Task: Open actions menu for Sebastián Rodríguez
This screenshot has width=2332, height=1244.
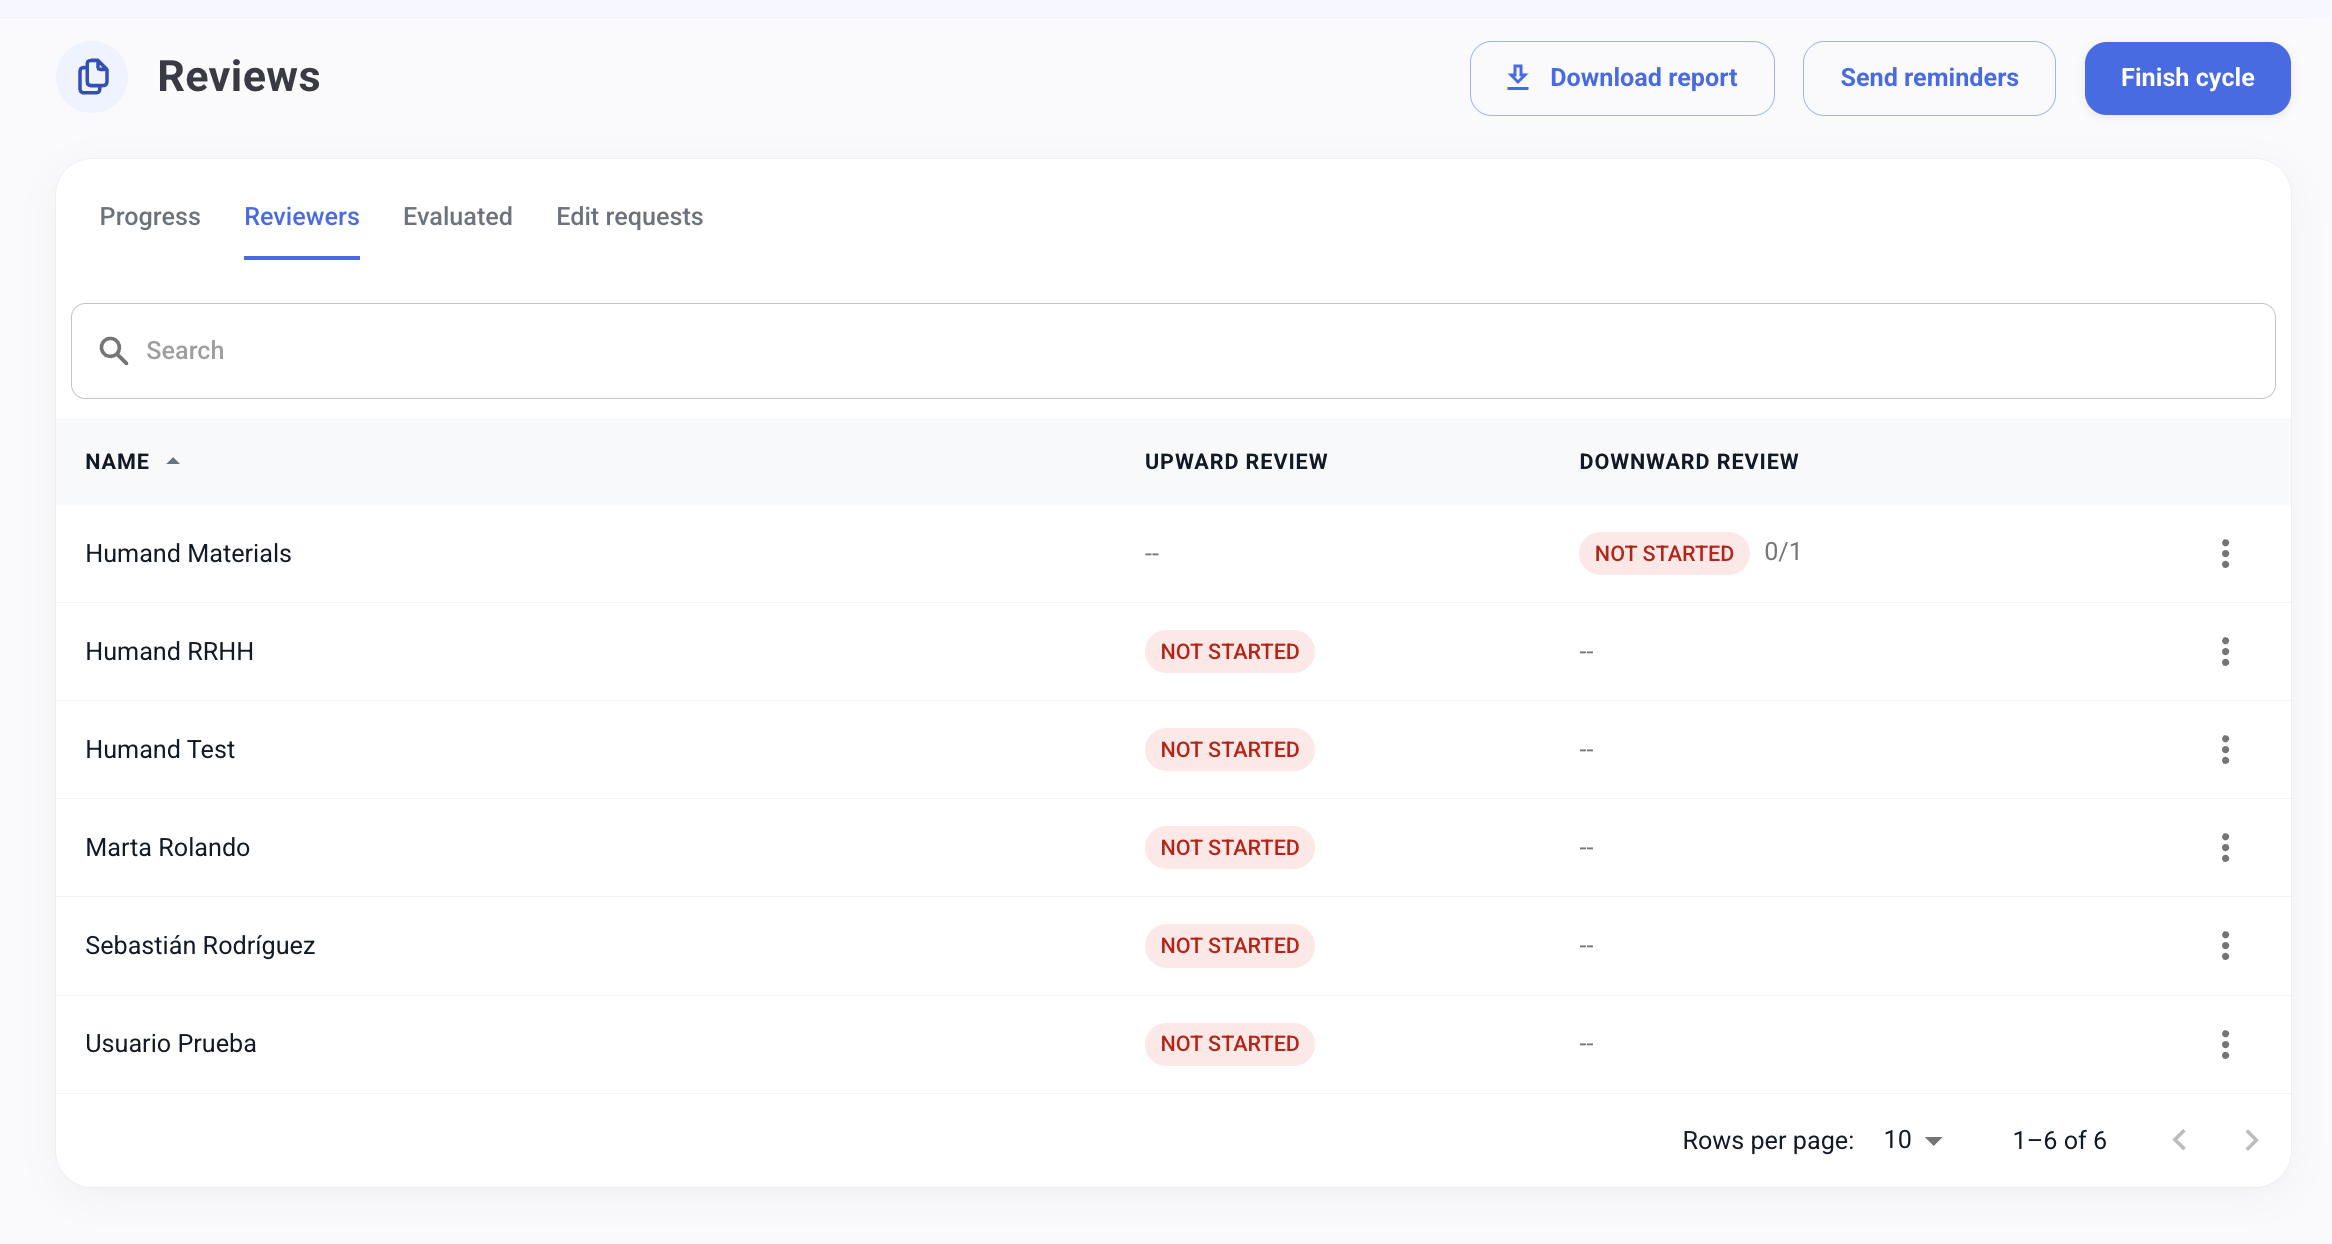Action: point(2225,945)
